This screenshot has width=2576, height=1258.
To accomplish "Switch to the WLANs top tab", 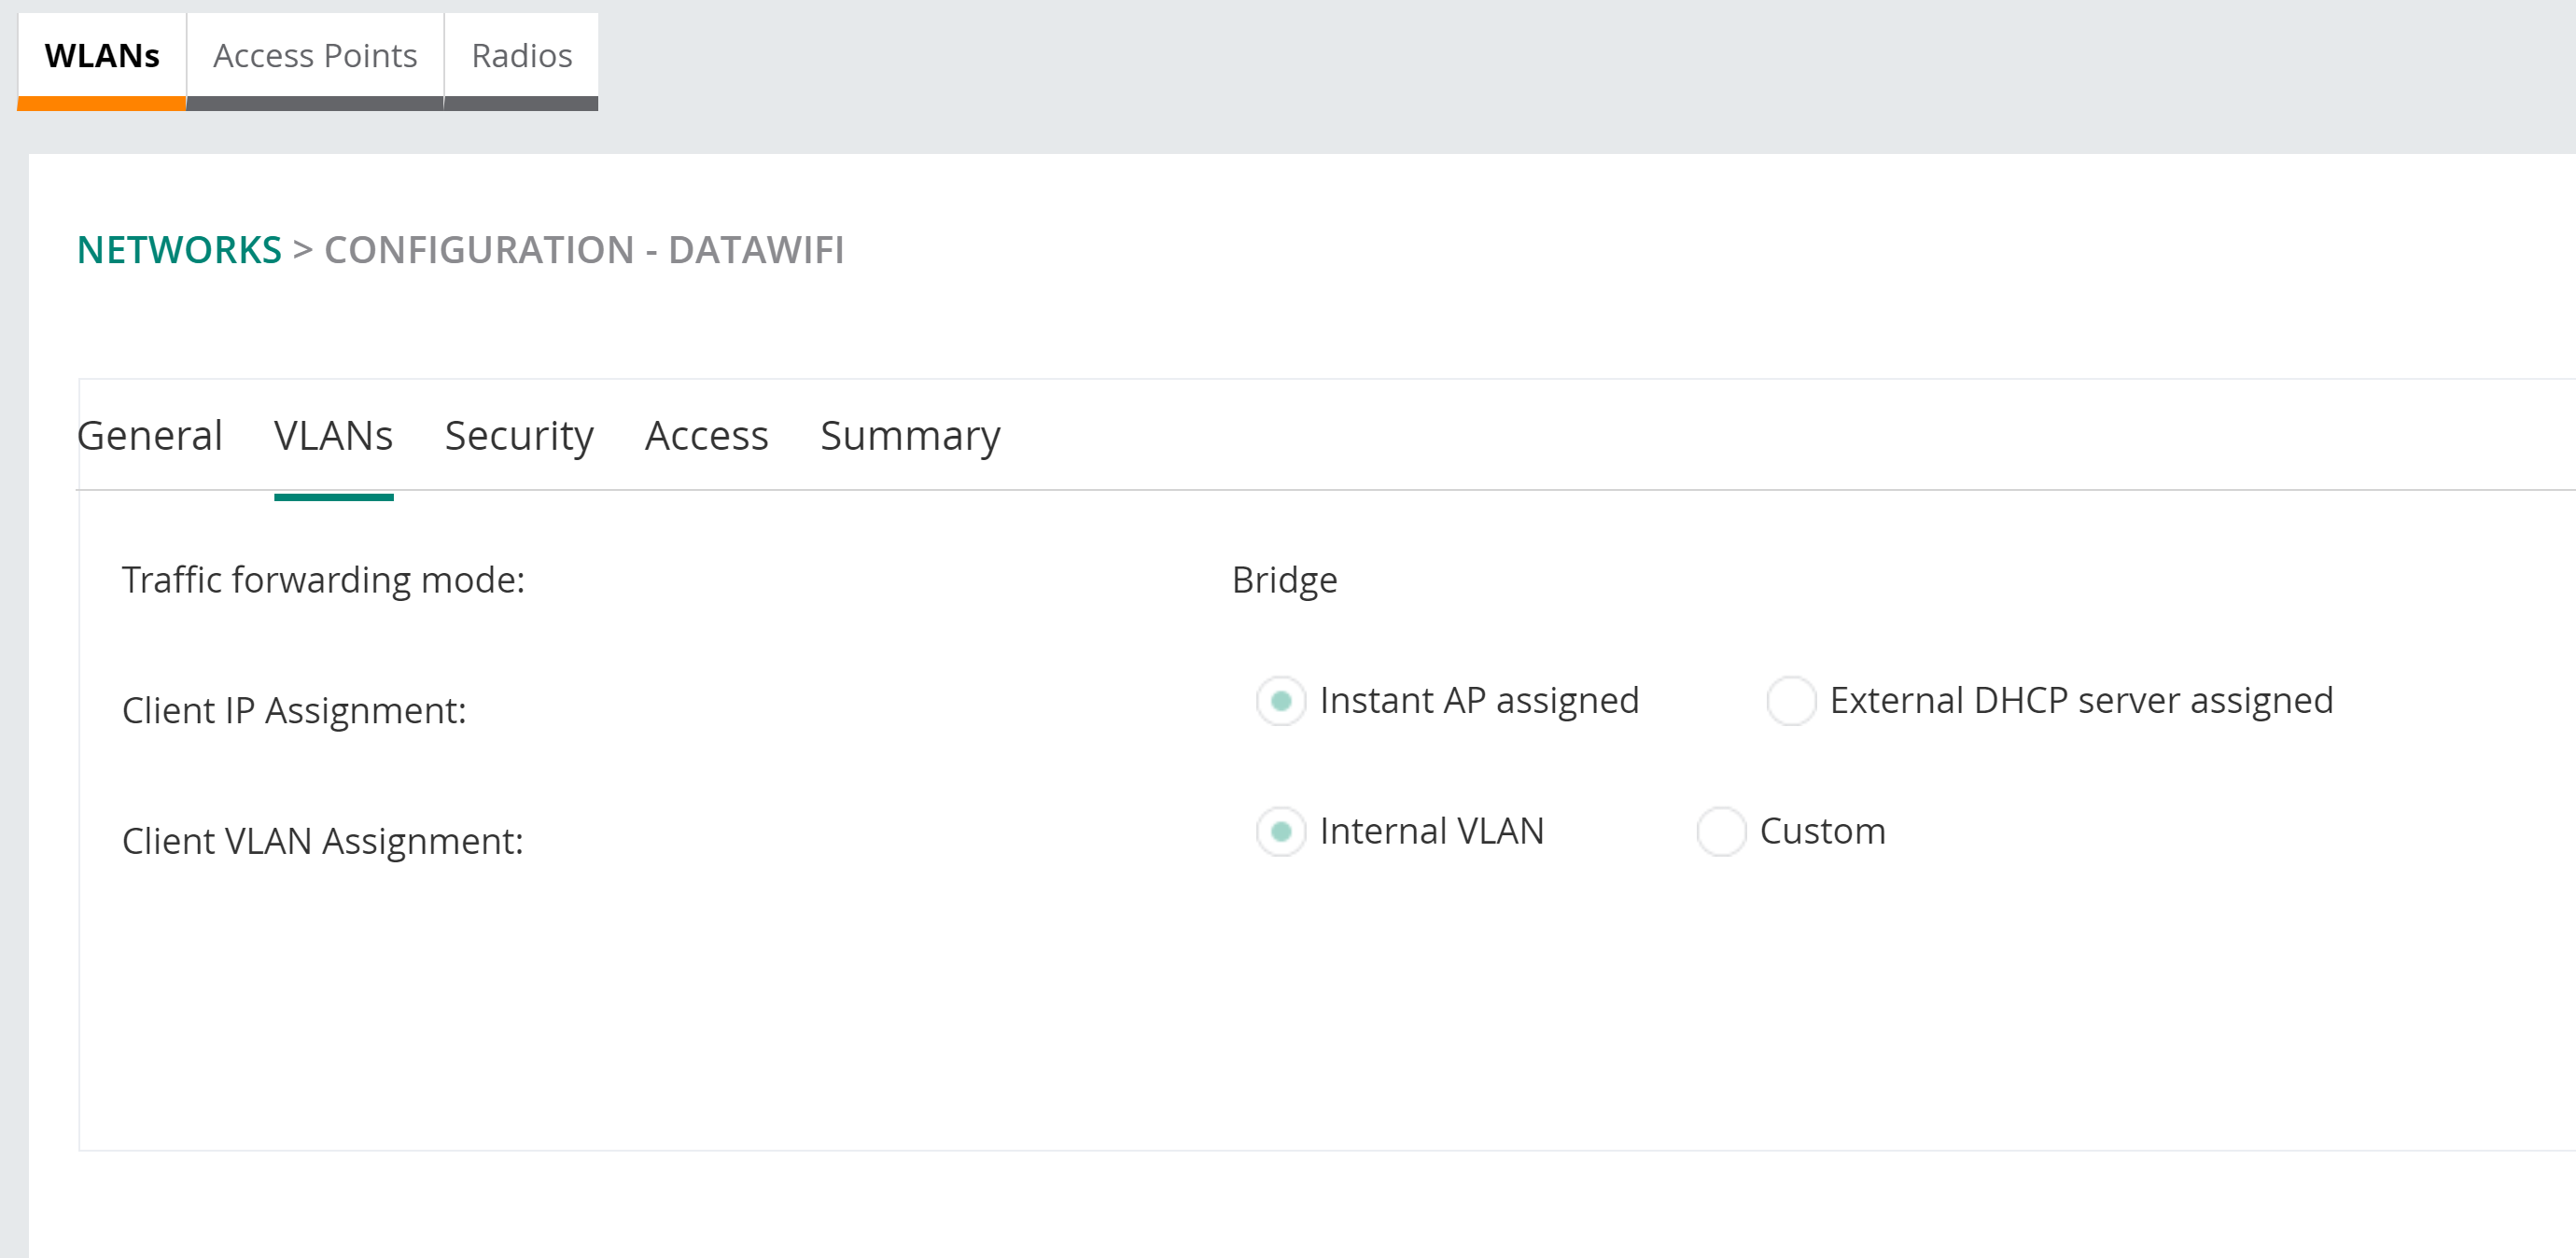I will coord(102,56).
